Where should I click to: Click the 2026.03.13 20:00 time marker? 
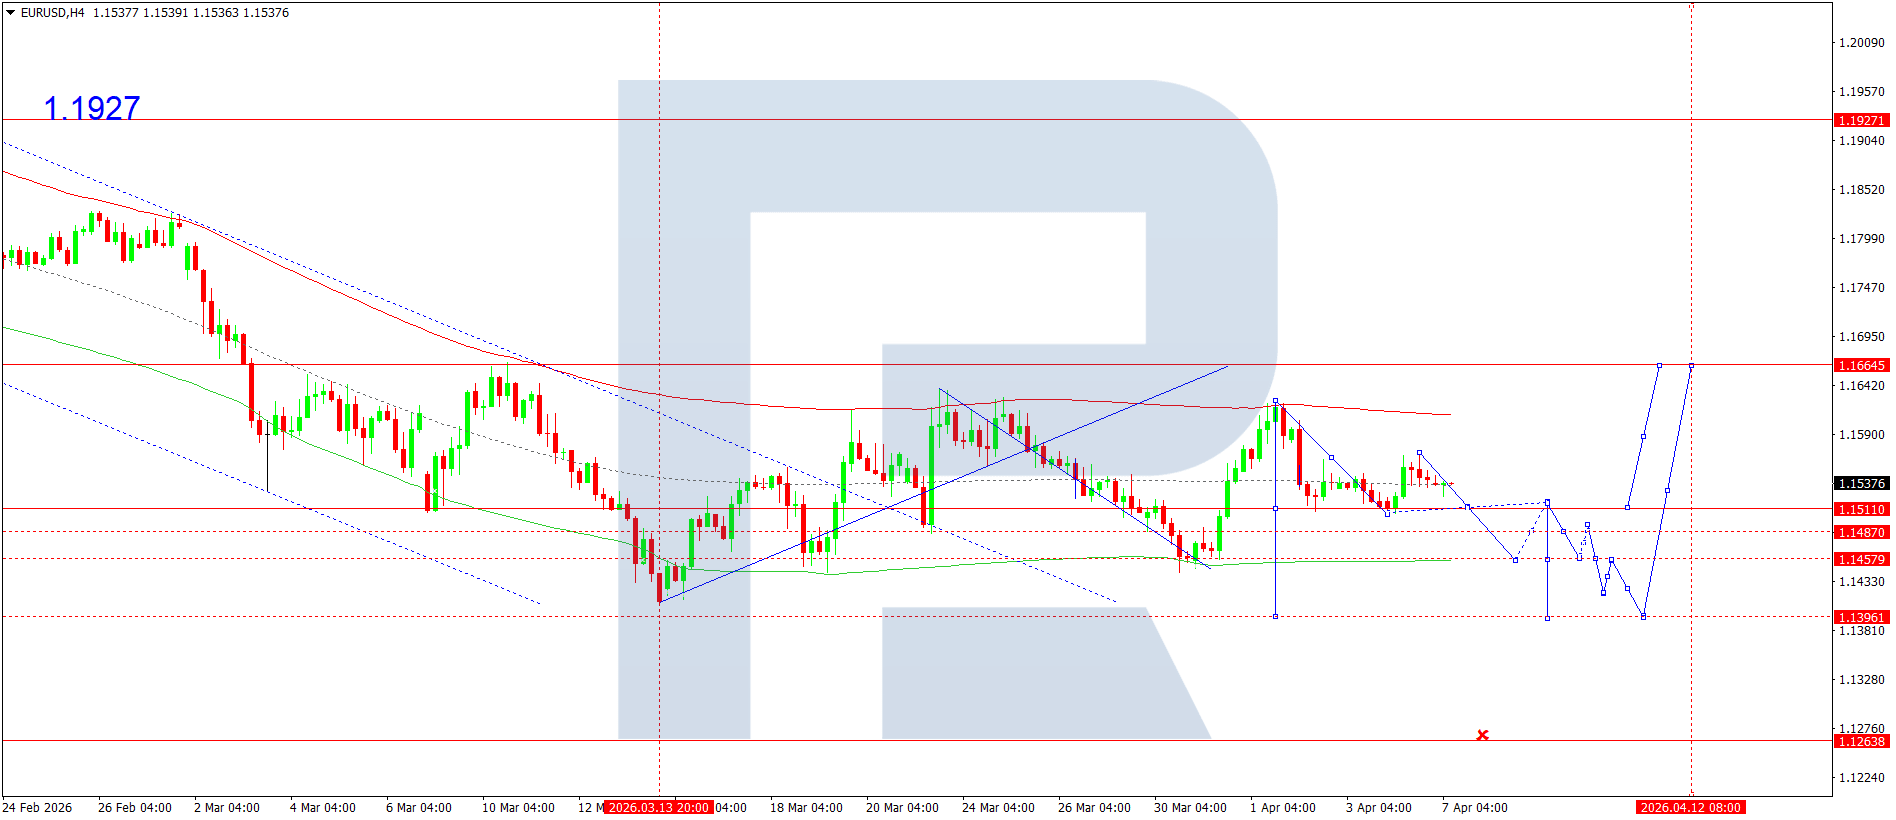tap(659, 807)
